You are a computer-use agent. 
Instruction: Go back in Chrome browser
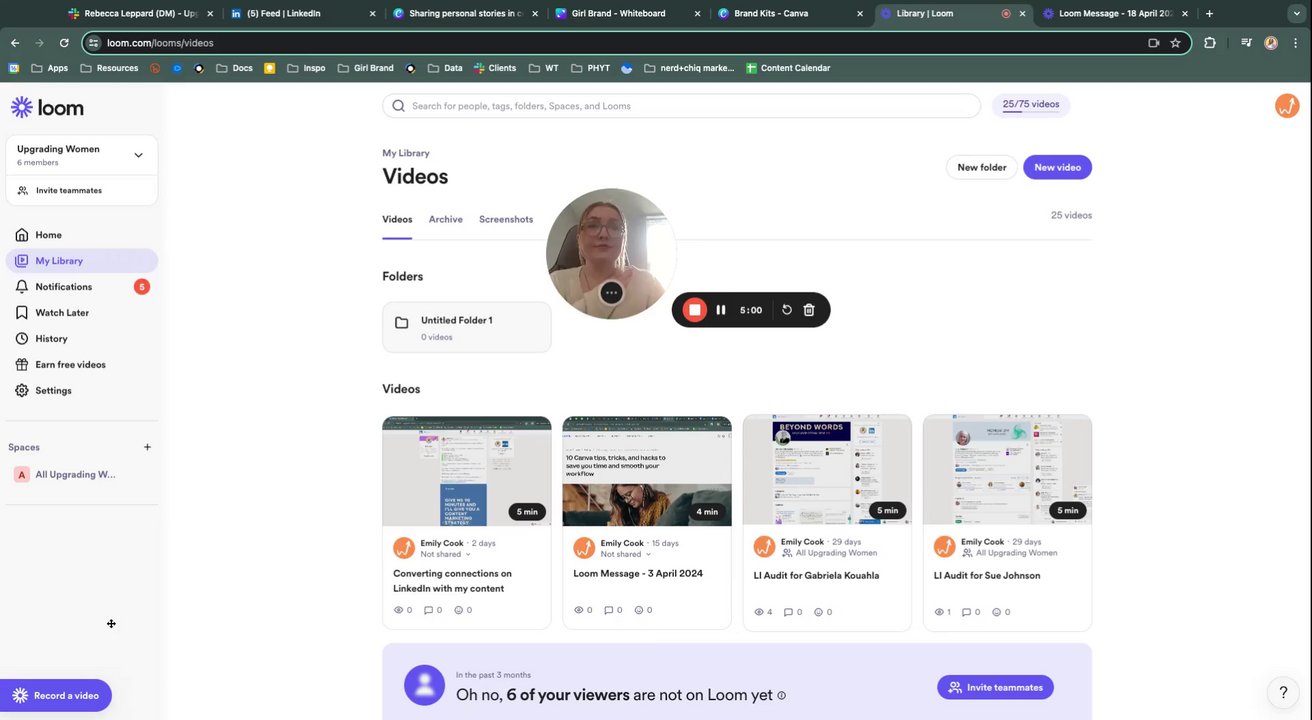(15, 43)
